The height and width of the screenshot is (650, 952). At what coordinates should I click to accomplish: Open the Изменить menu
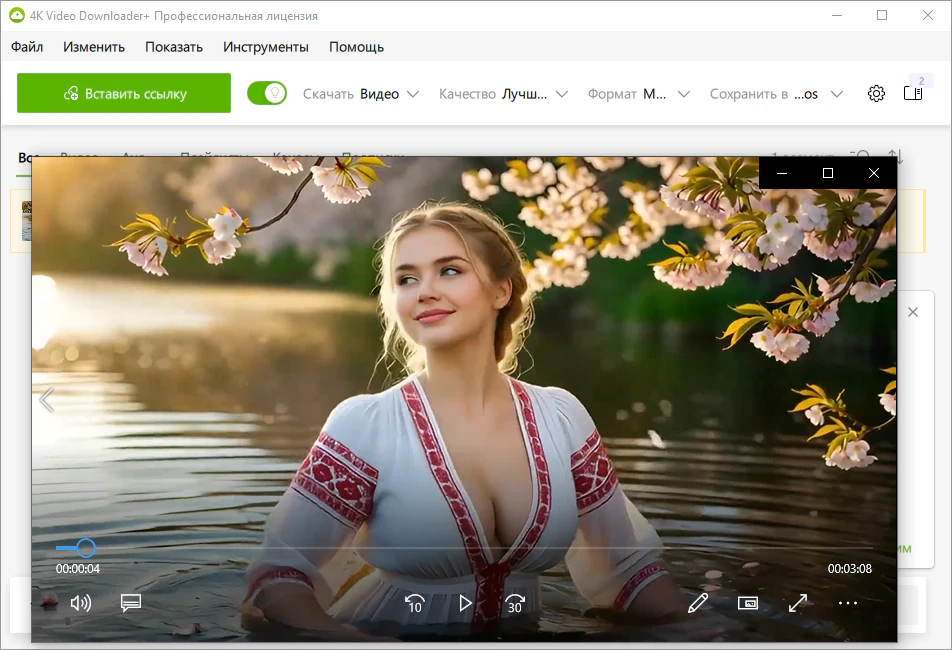point(94,47)
